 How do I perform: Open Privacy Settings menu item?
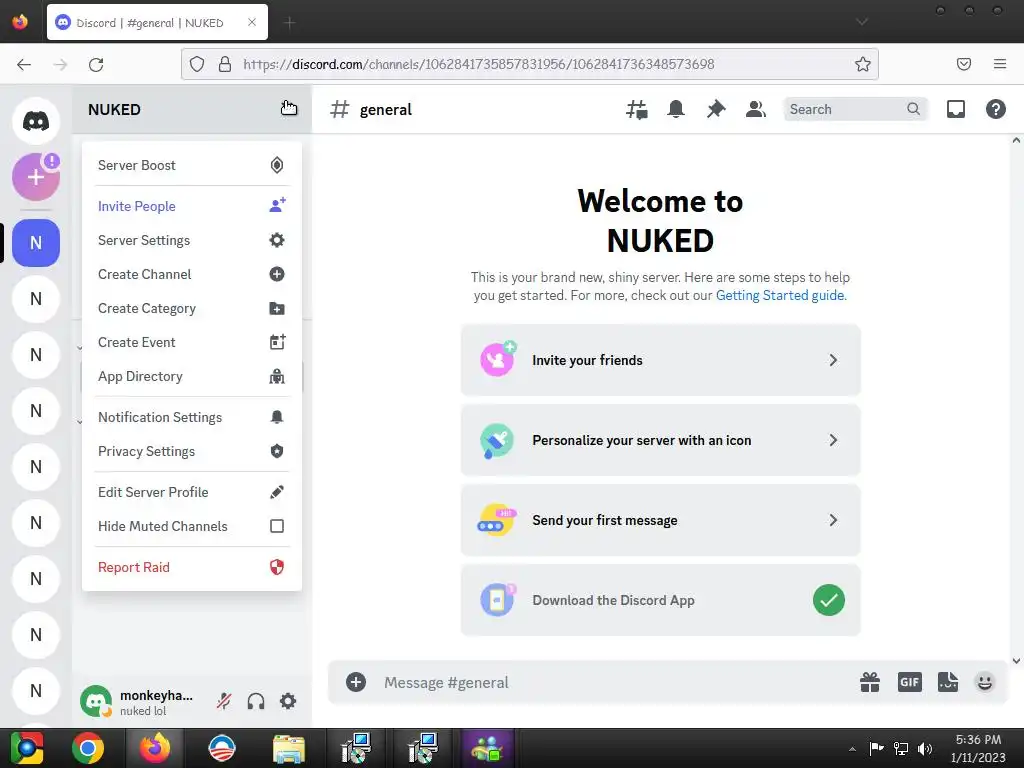[x=191, y=451]
